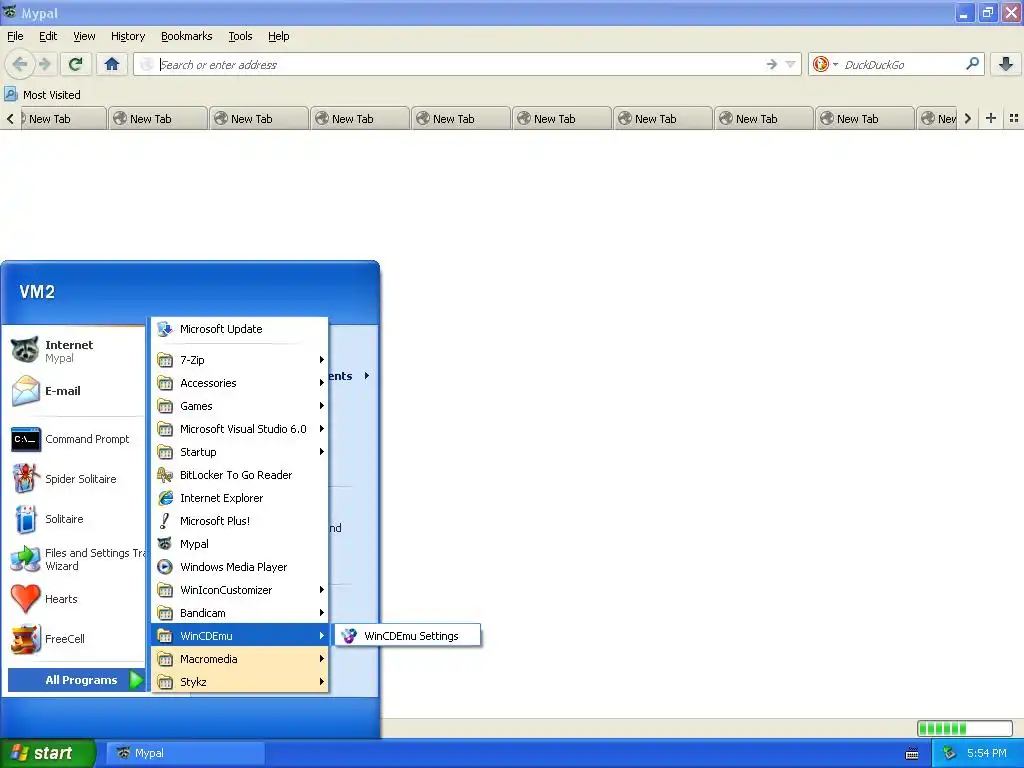Click the Most Visited bookmarks folder
1024x768 pixels.
[43, 95]
